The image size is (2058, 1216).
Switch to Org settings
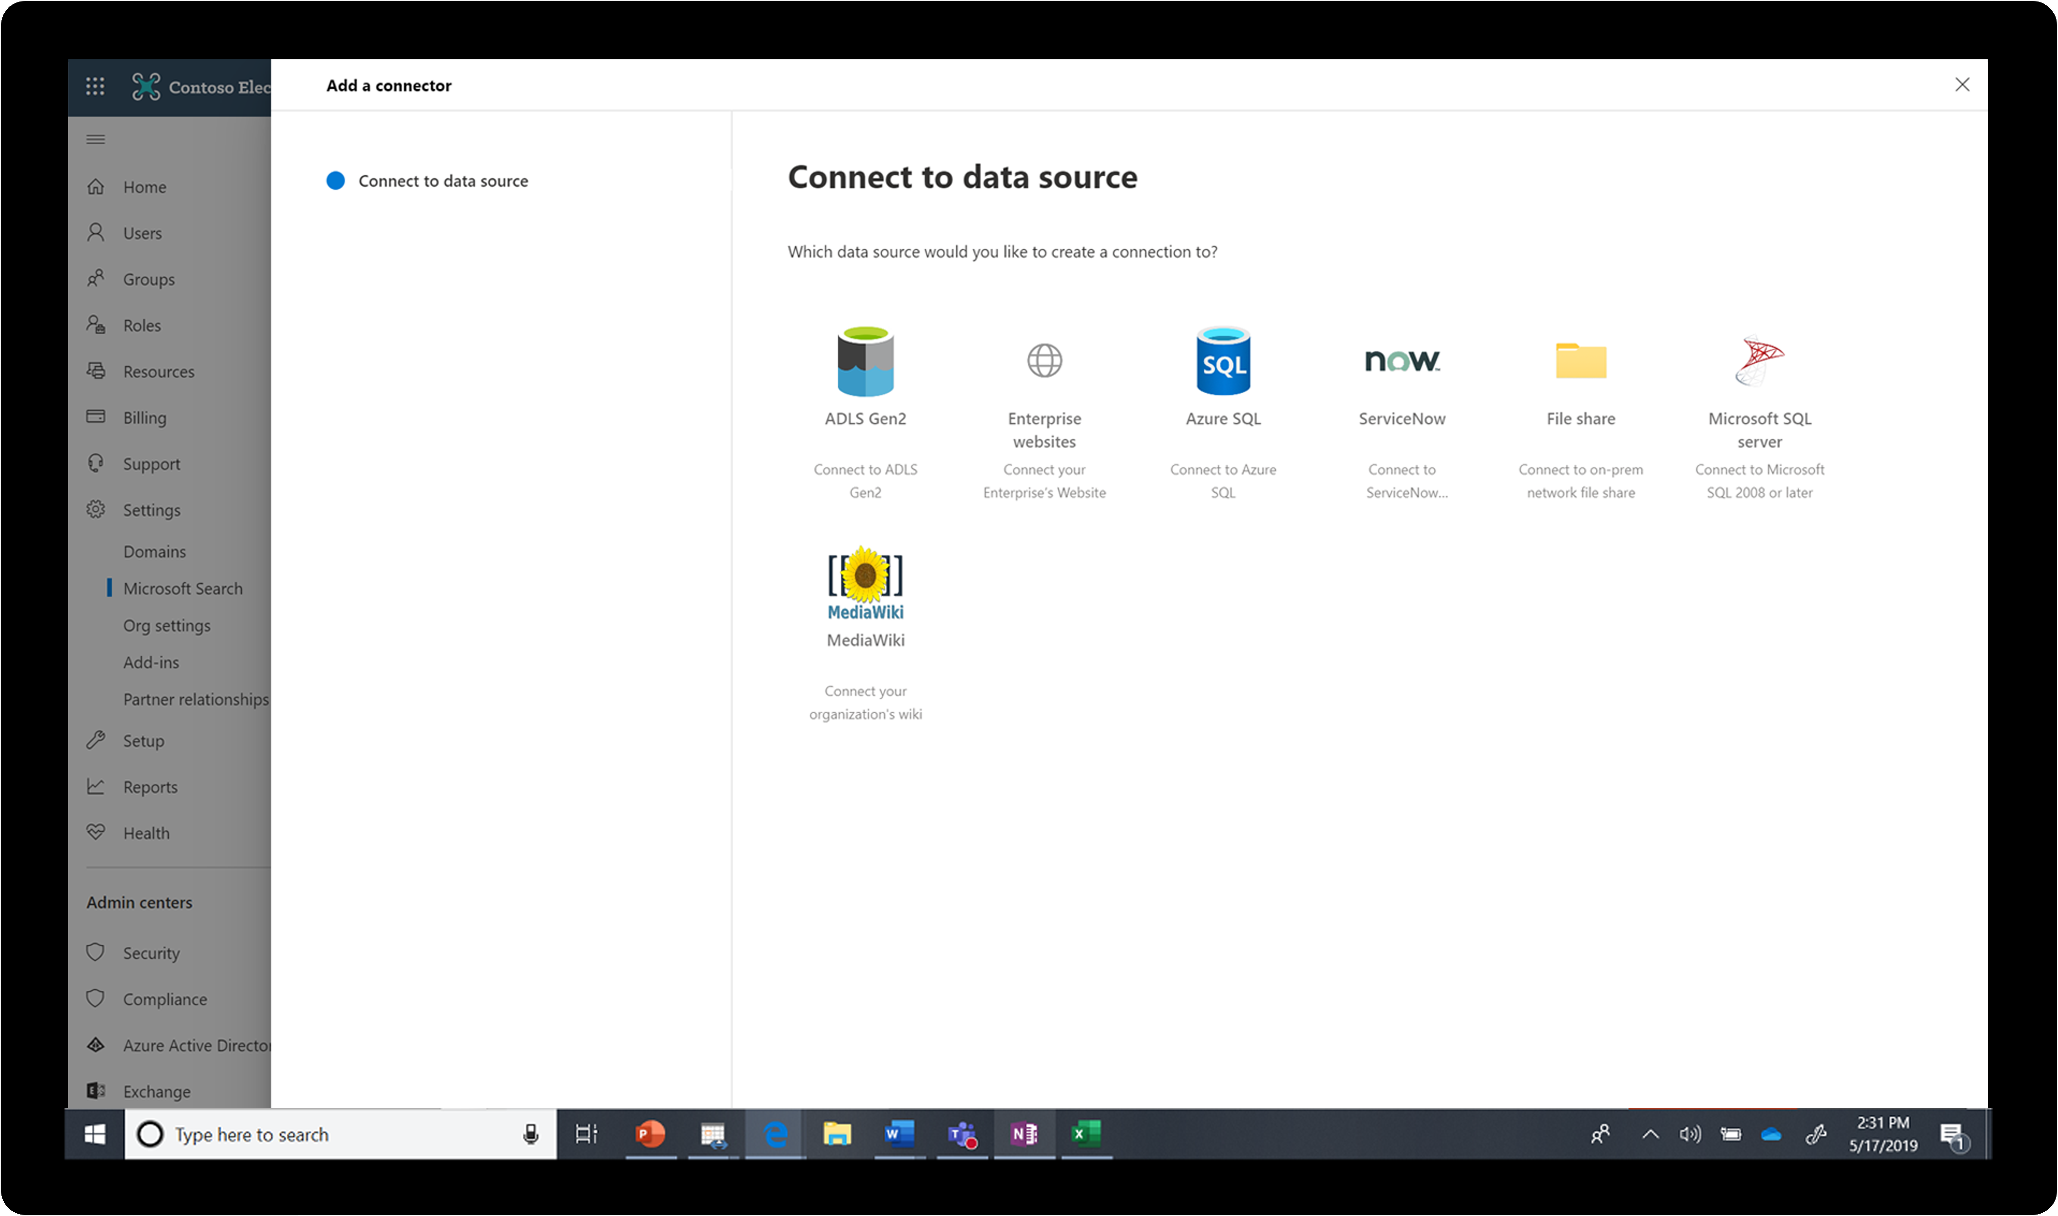click(167, 625)
